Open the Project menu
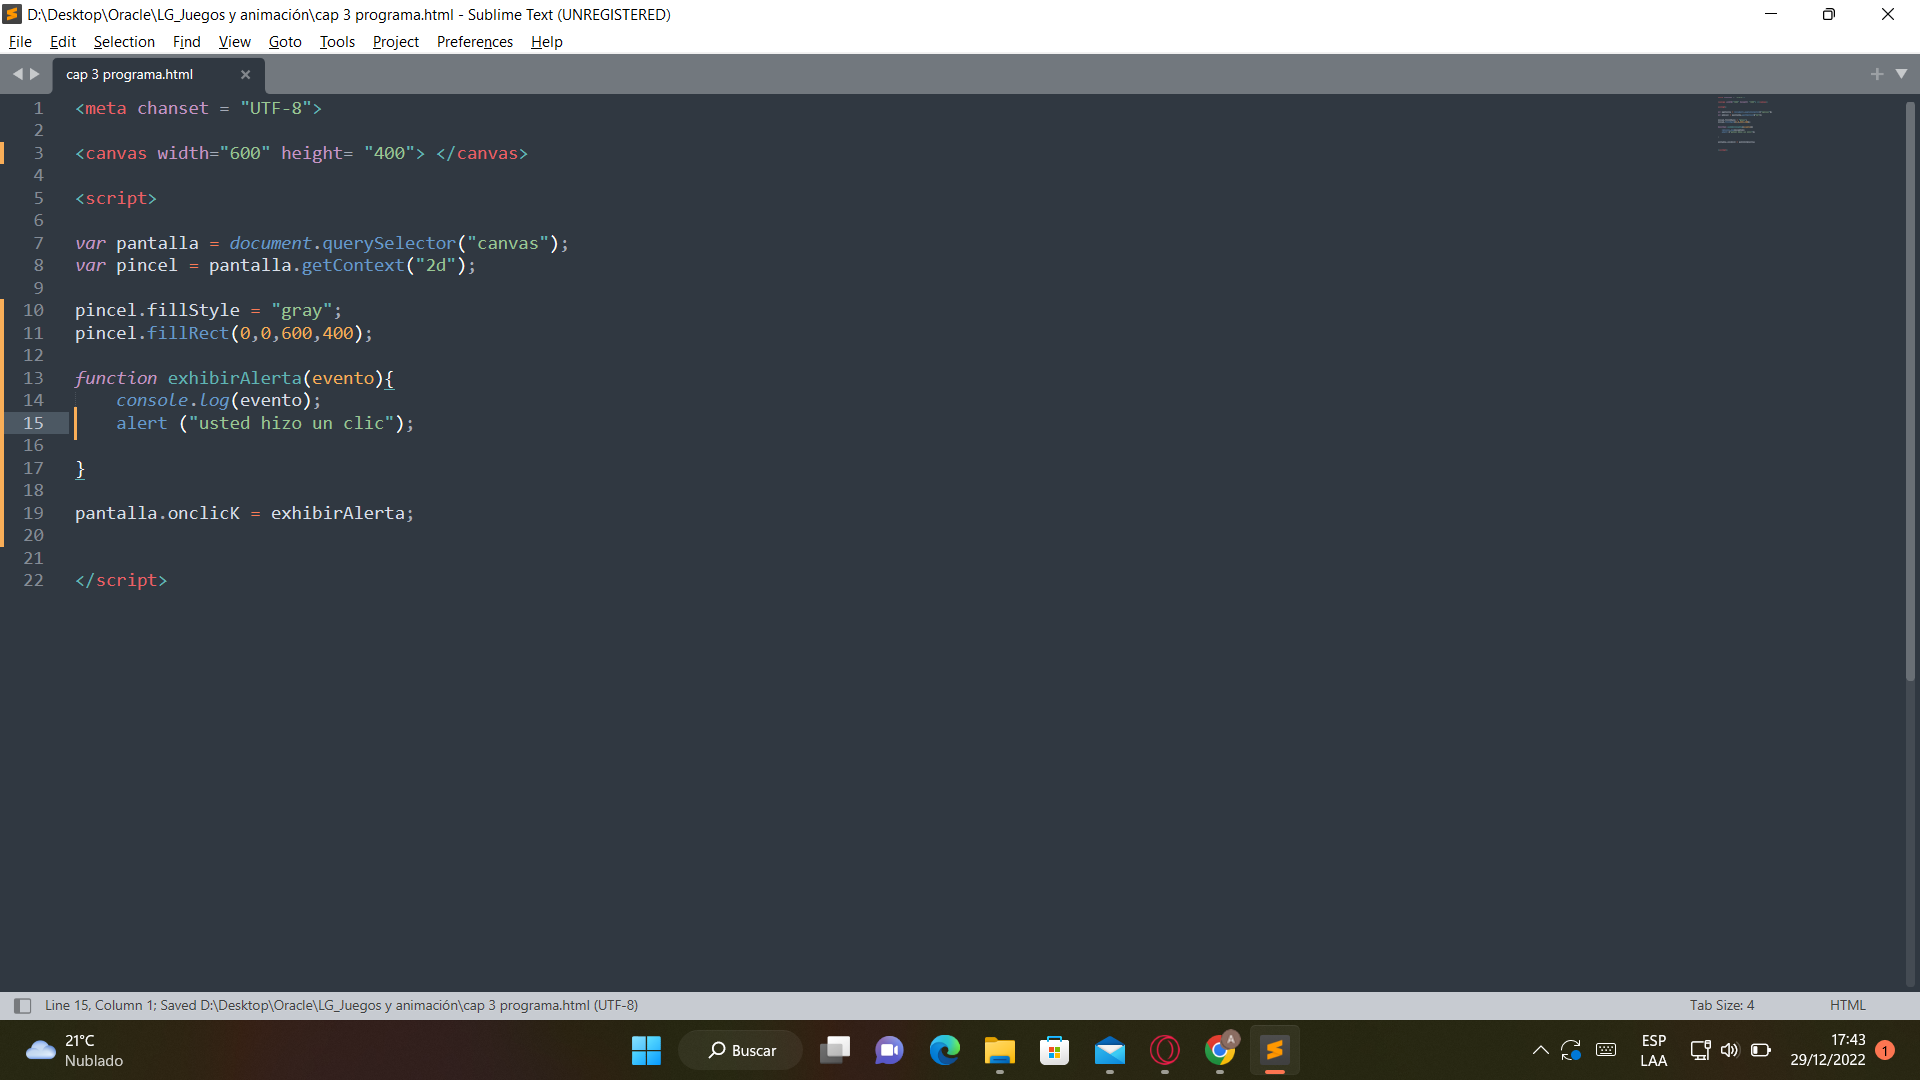The height and width of the screenshot is (1080, 1920). click(x=395, y=42)
